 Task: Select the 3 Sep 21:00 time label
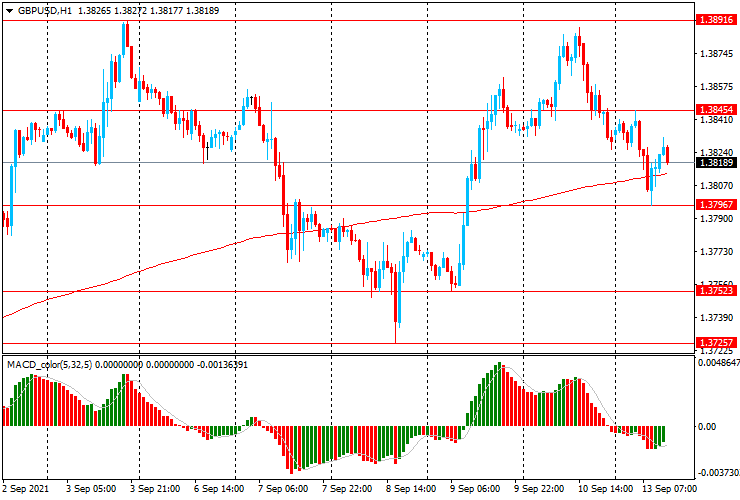click(155, 489)
